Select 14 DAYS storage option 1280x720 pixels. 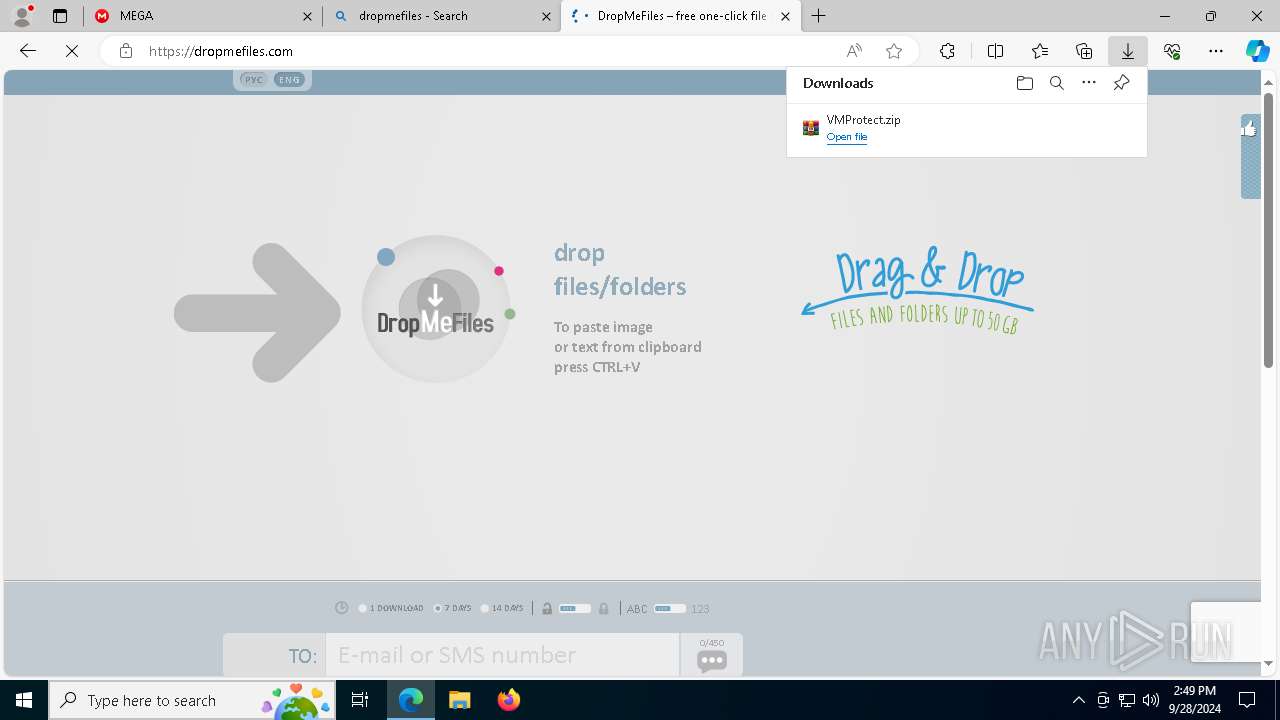tap(502, 608)
